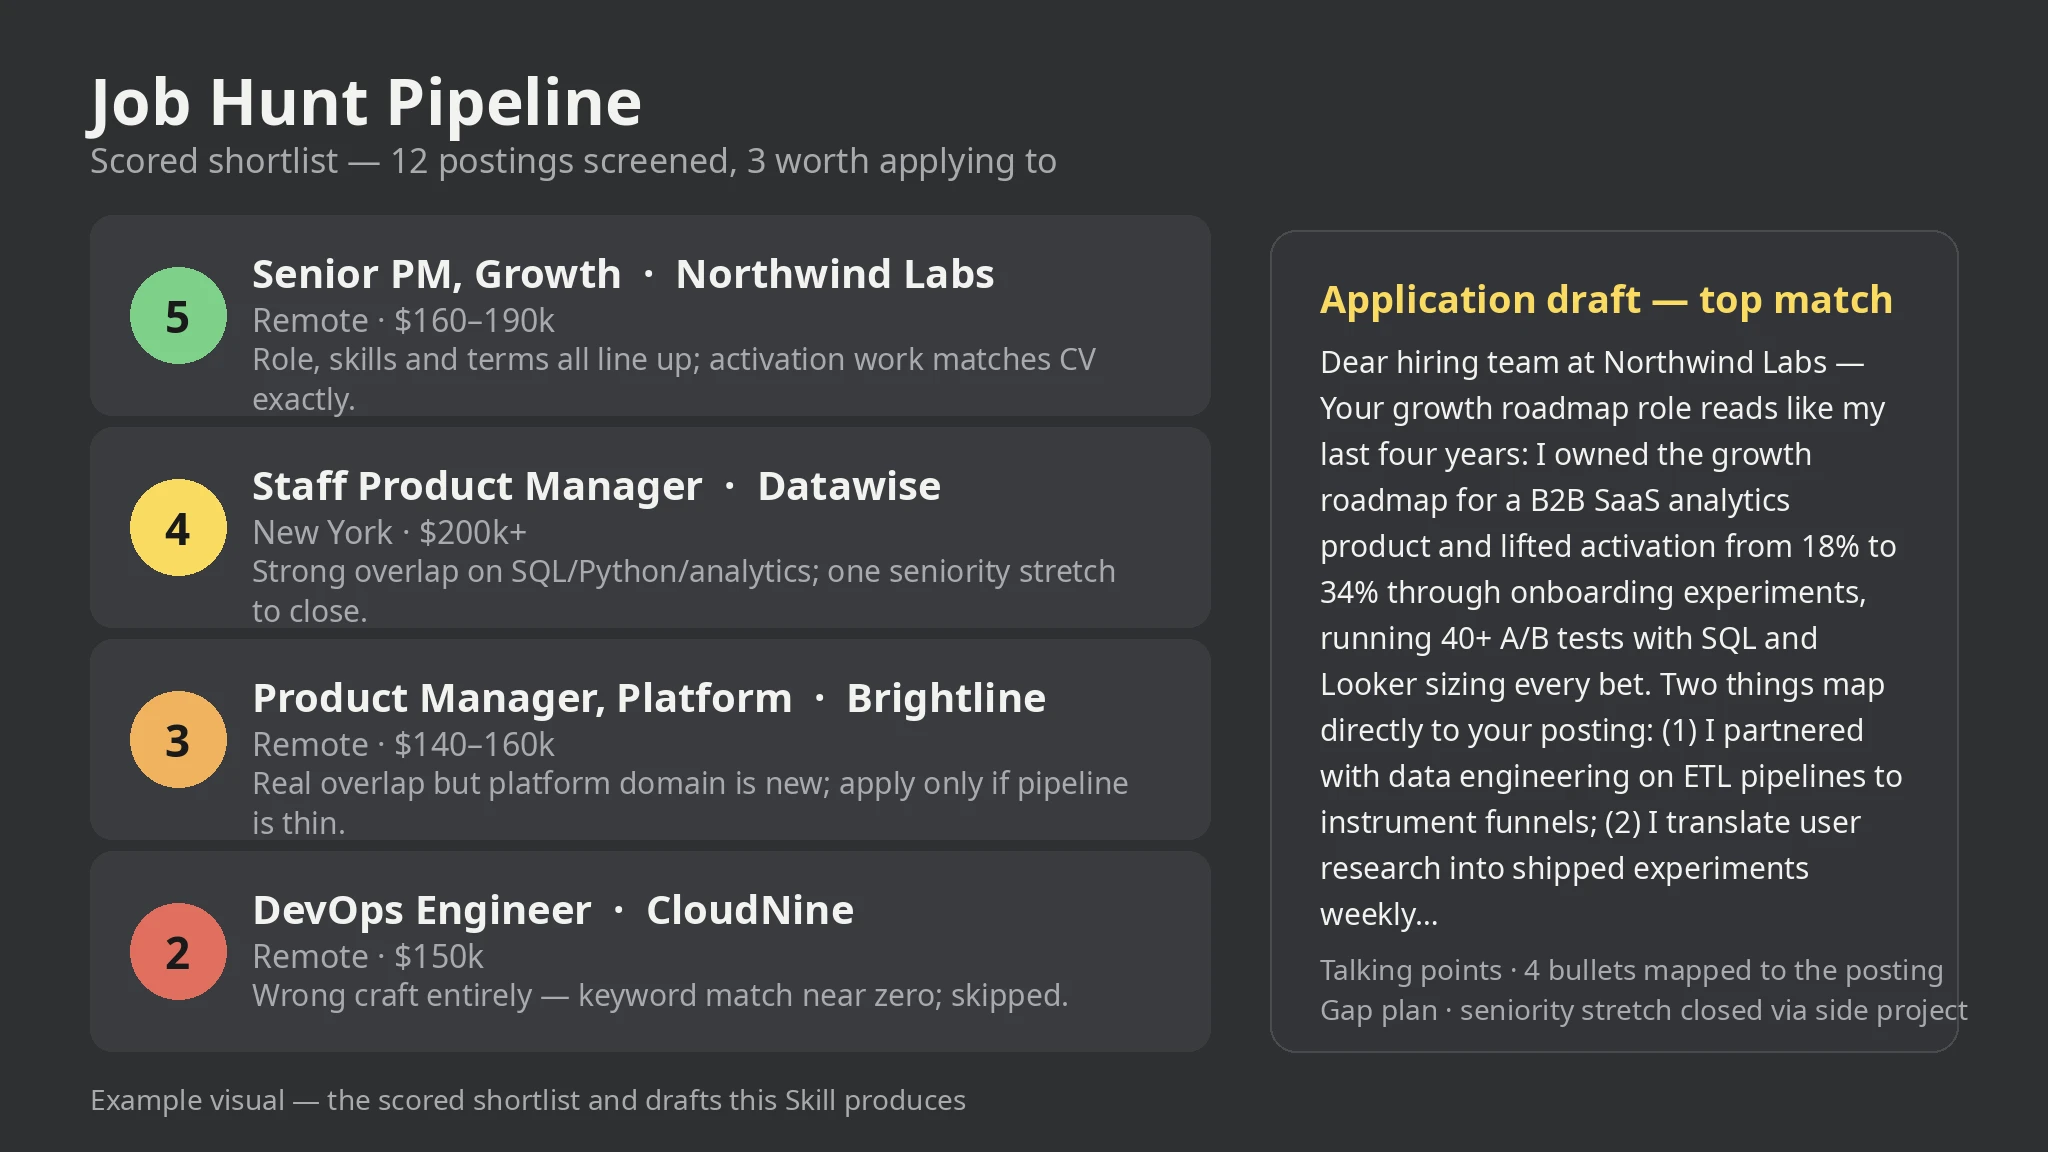Select the 'Real overlap but platform domain' note
Screen dimensions: 2048x1152
690,803
